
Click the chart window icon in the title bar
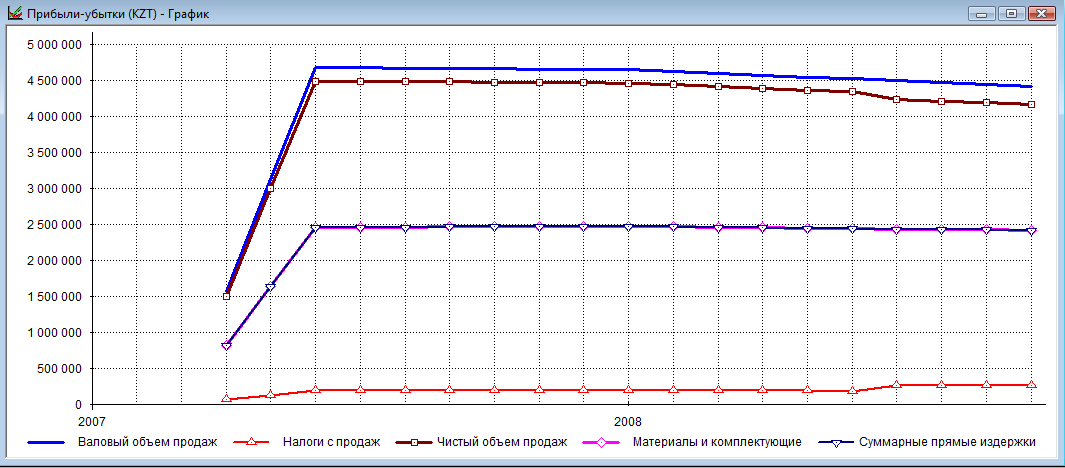pyautogui.click(x=14, y=14)
